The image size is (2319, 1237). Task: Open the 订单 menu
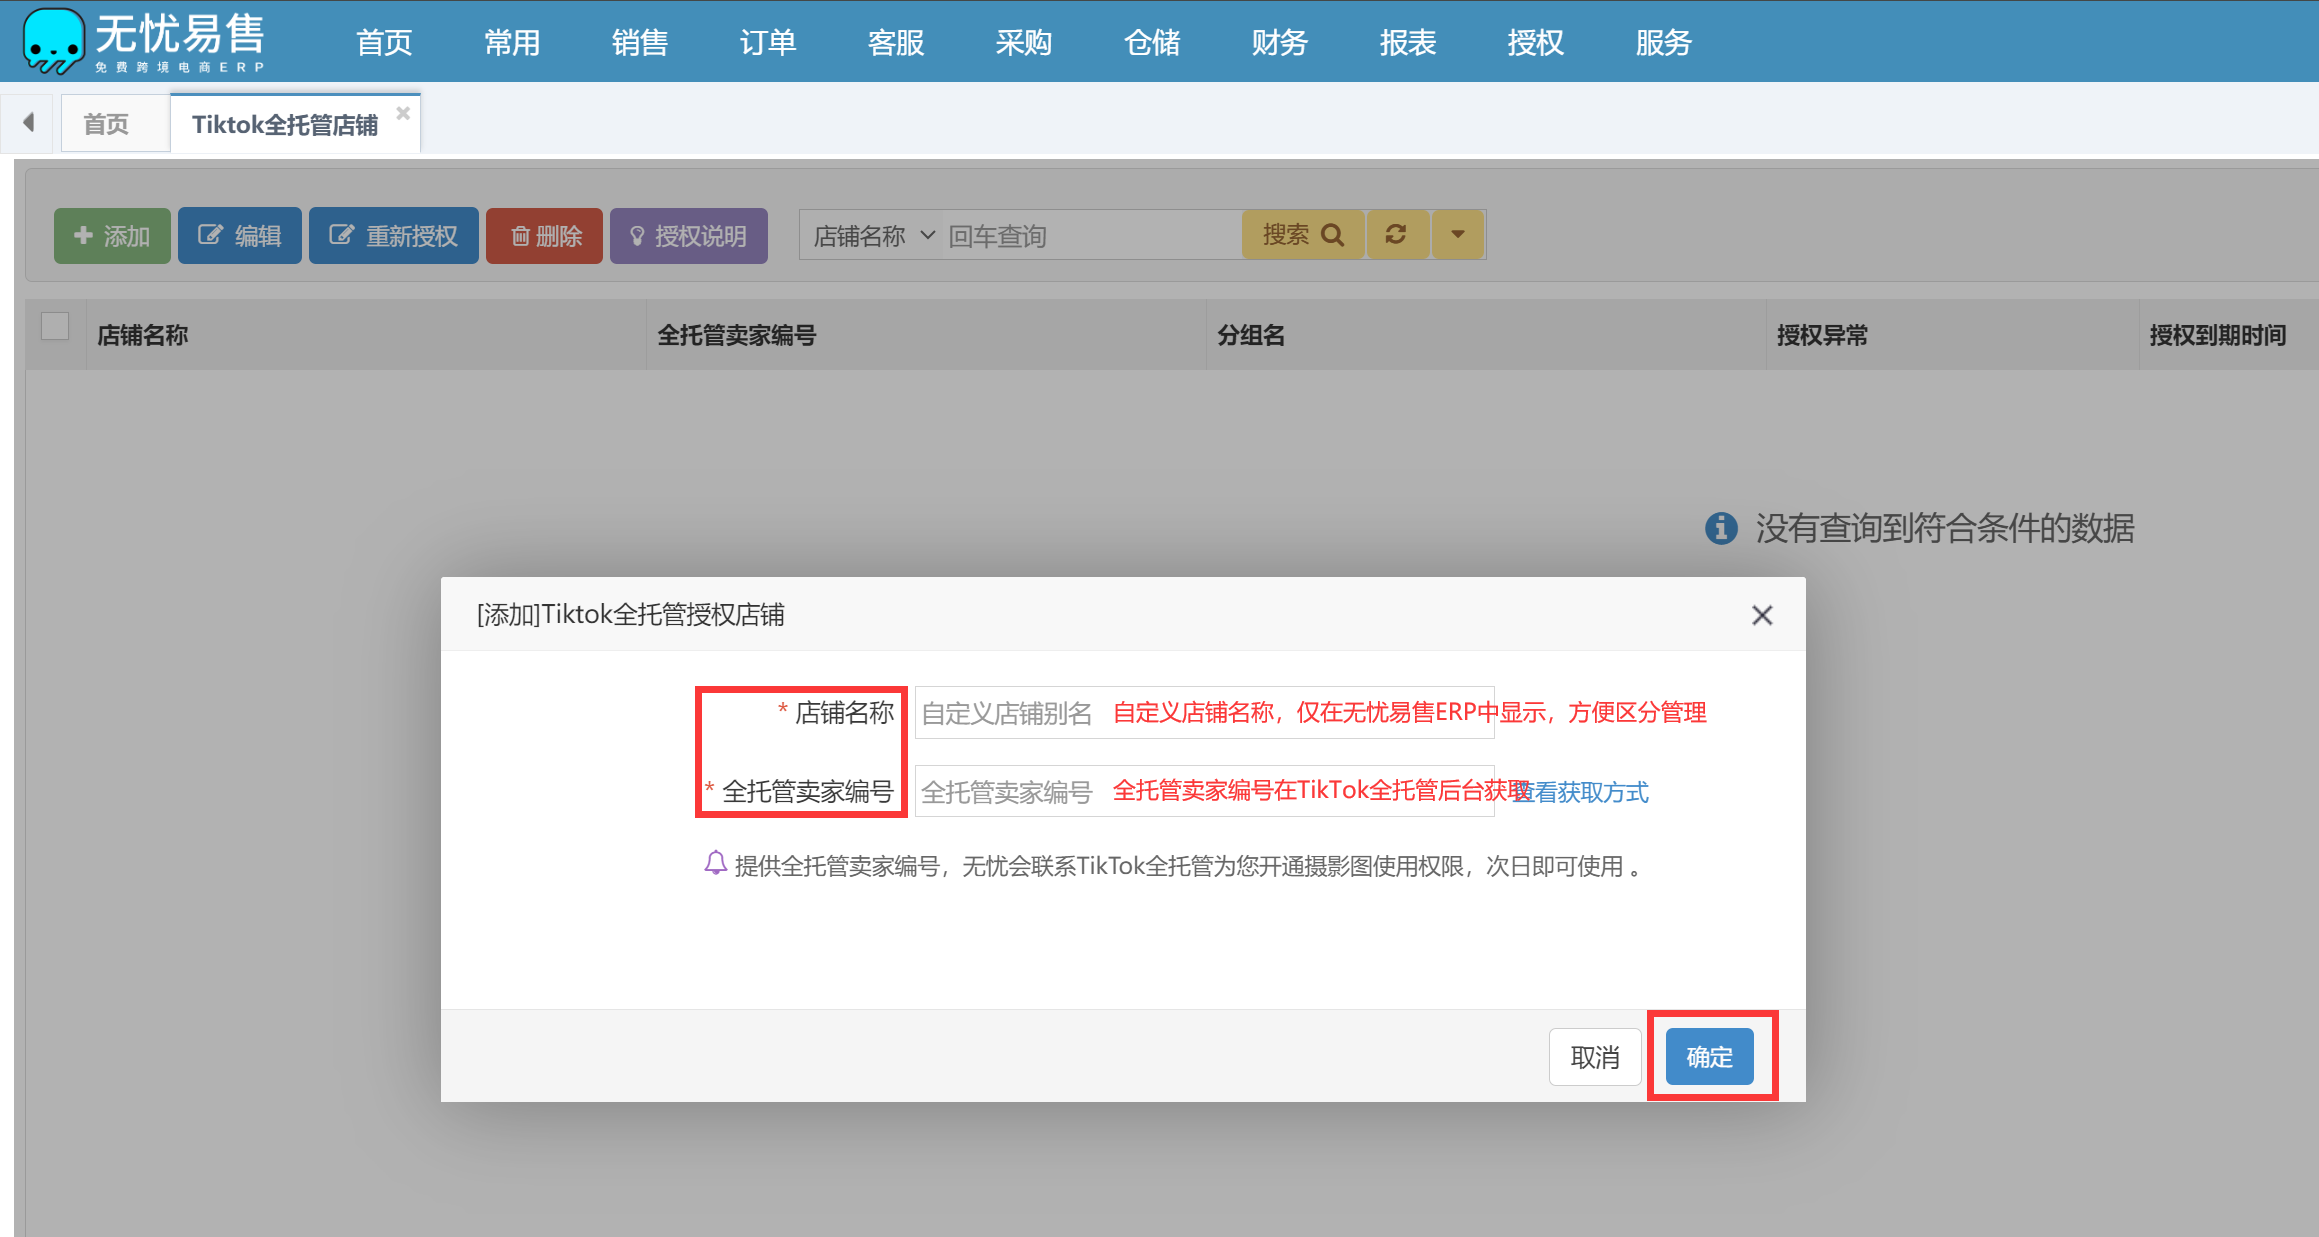coord(768,42)
